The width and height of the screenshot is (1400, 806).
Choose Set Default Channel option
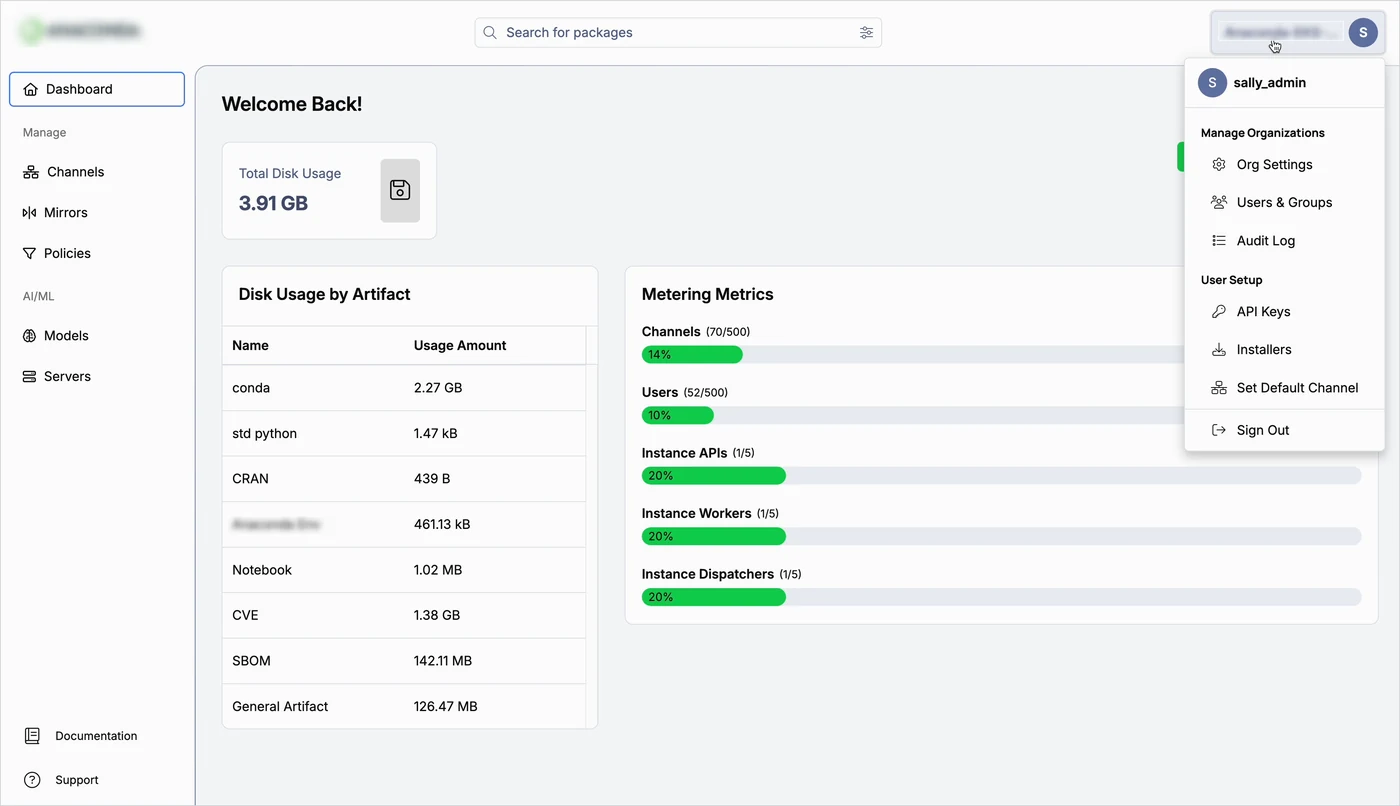point(1285,387)
